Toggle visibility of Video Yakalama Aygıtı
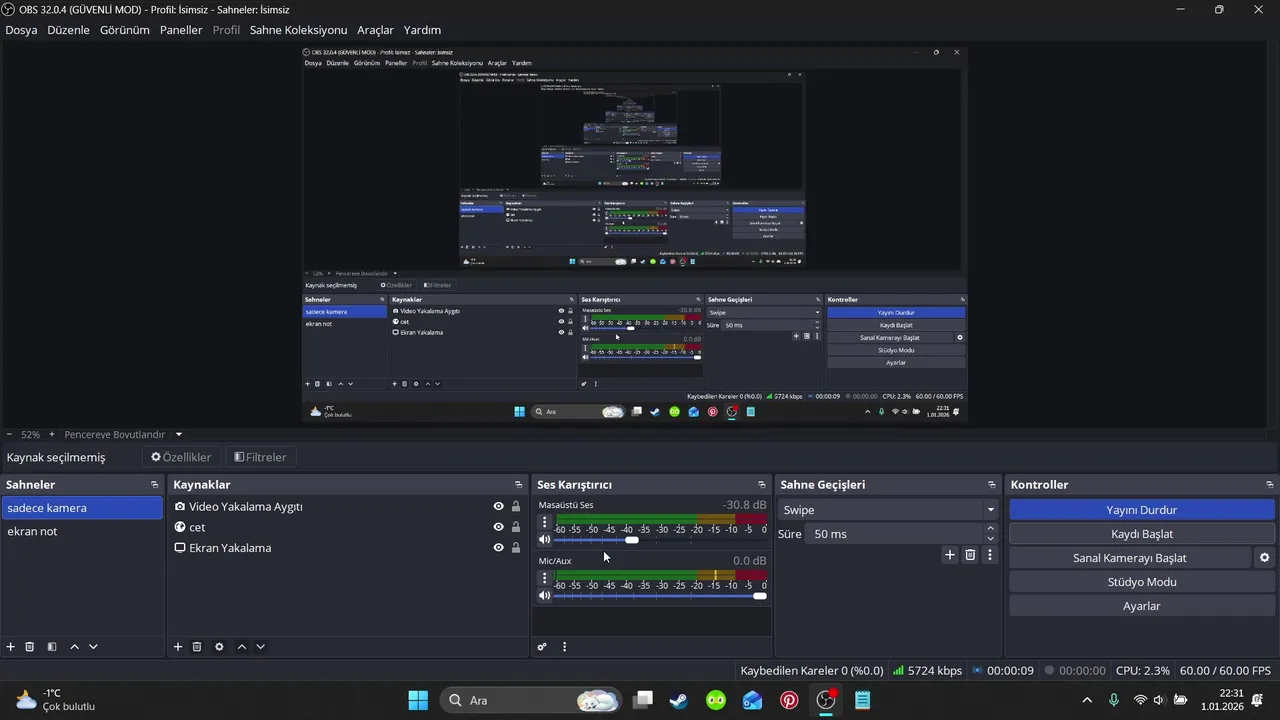The width and height of the screenshot is (1280, 720). (x=498, y=506)
